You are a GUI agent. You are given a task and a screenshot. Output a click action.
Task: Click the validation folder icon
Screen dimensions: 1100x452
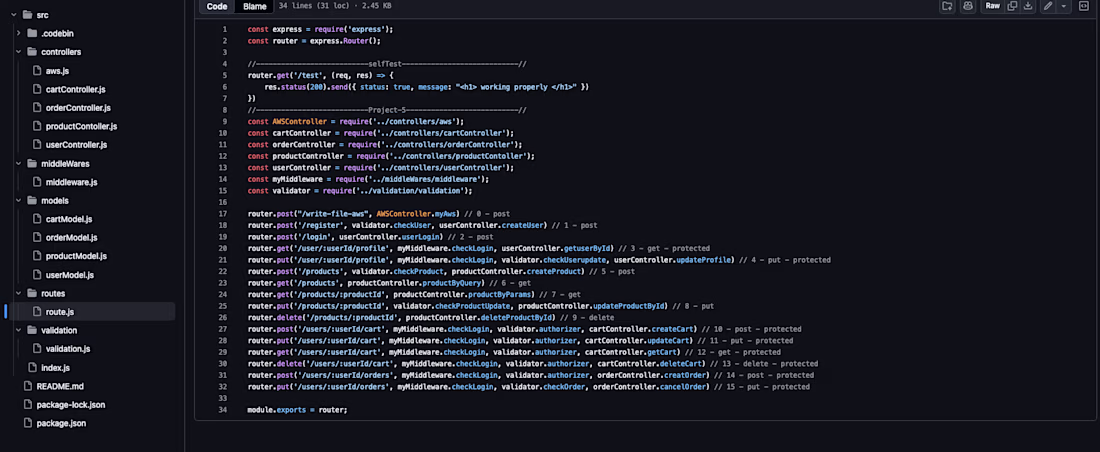[x=32, y=330]
